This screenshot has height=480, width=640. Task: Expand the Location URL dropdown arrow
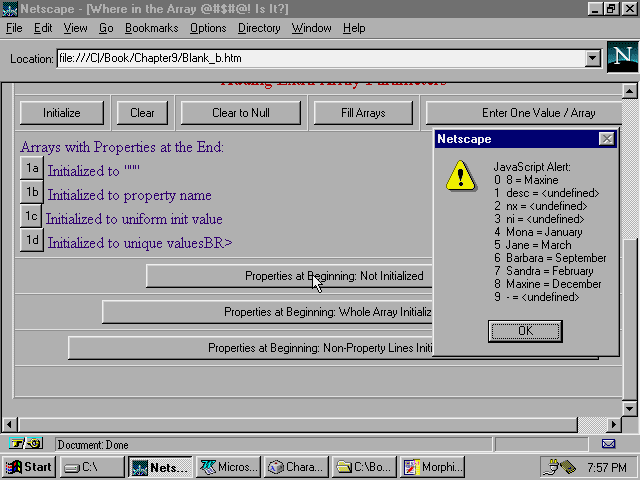coord(590,58)
